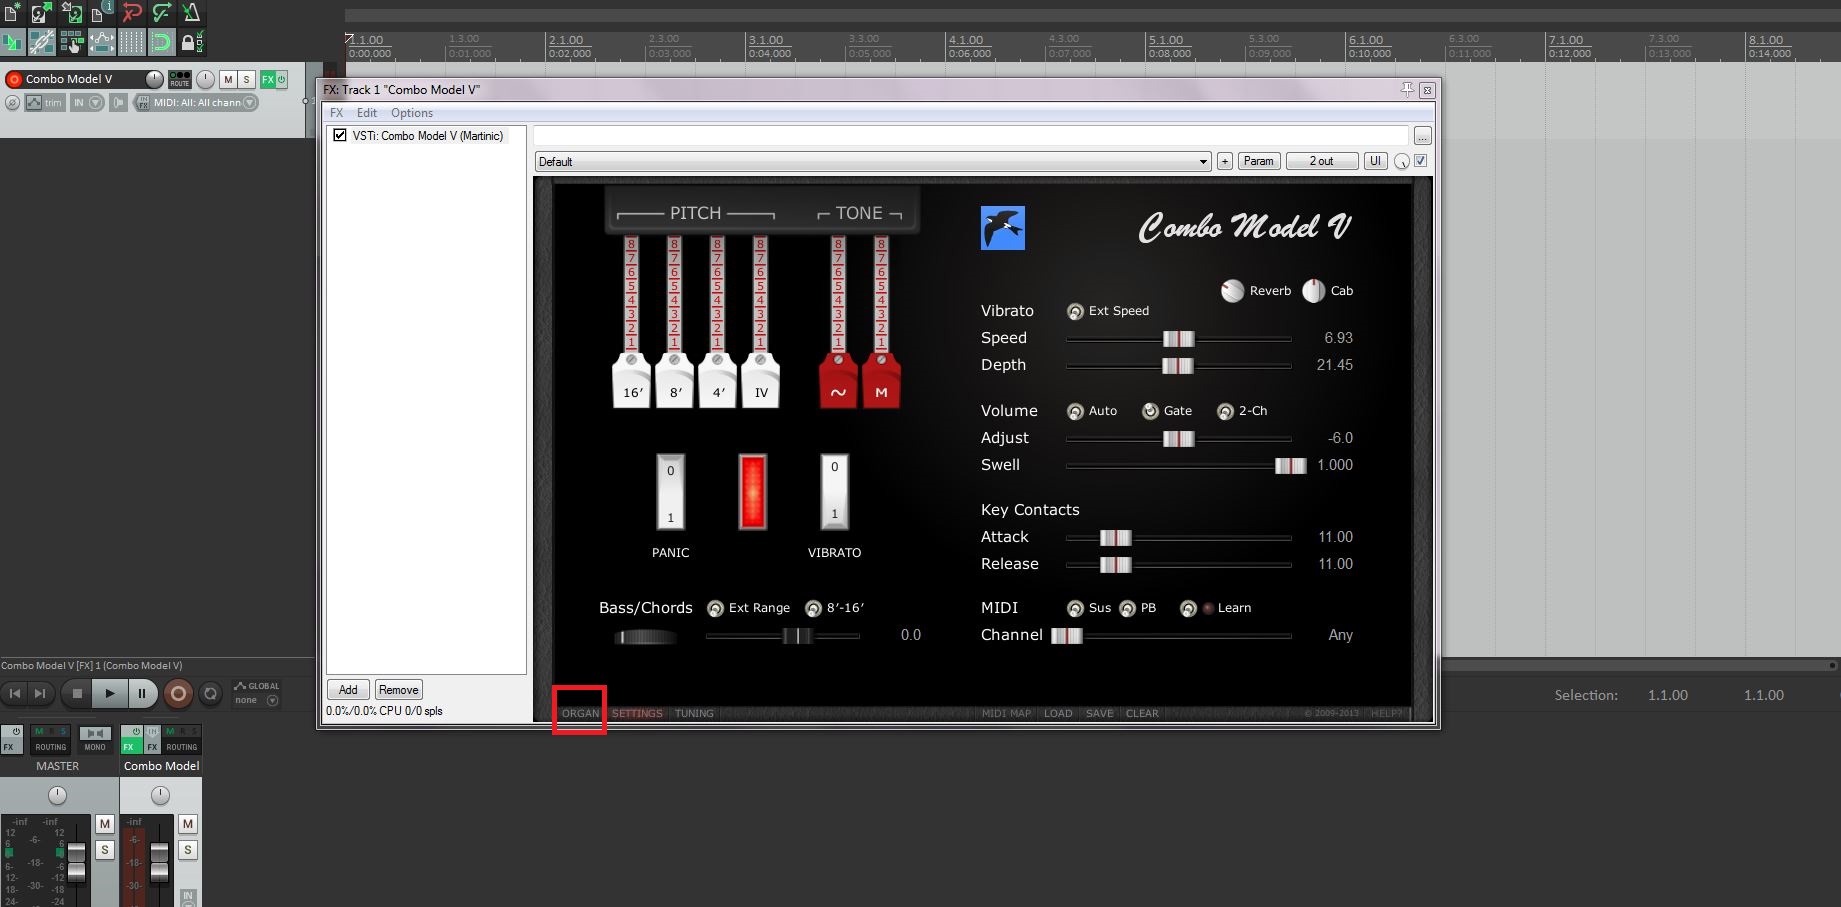Click the snap magnet toolbar icon
The image size is (1841, 907).
pos(161,42)
